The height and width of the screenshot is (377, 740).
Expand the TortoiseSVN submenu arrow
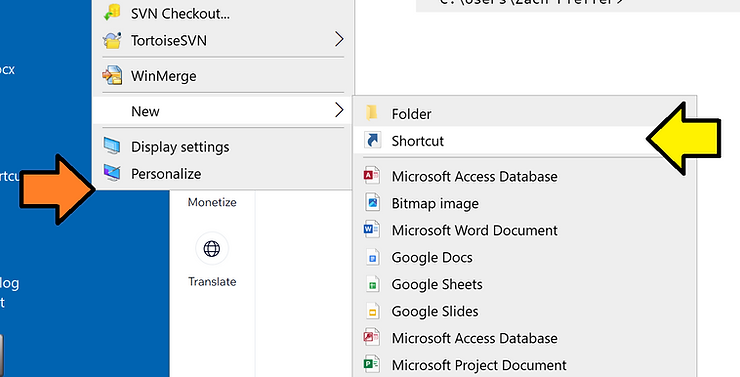click(x=339, y=39)
